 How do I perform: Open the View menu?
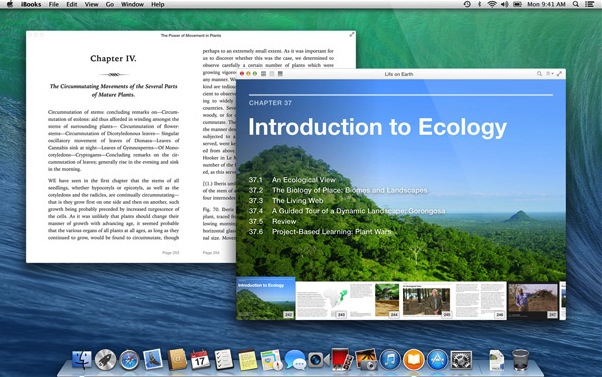[x=91, y=4]
